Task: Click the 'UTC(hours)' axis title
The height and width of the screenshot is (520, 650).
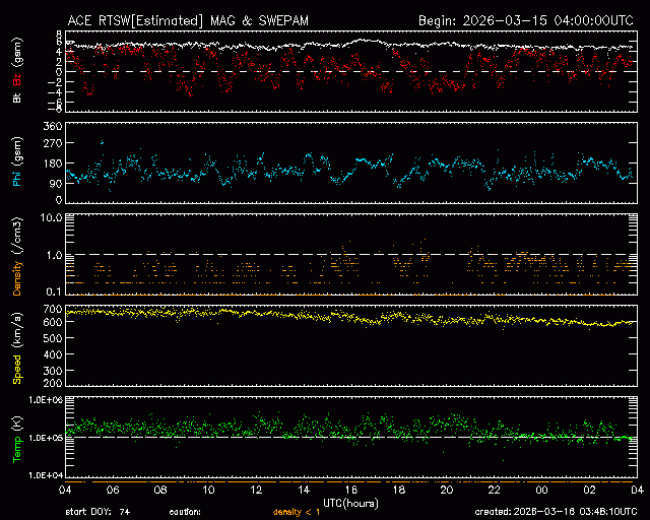Action: tap(351, 503)
